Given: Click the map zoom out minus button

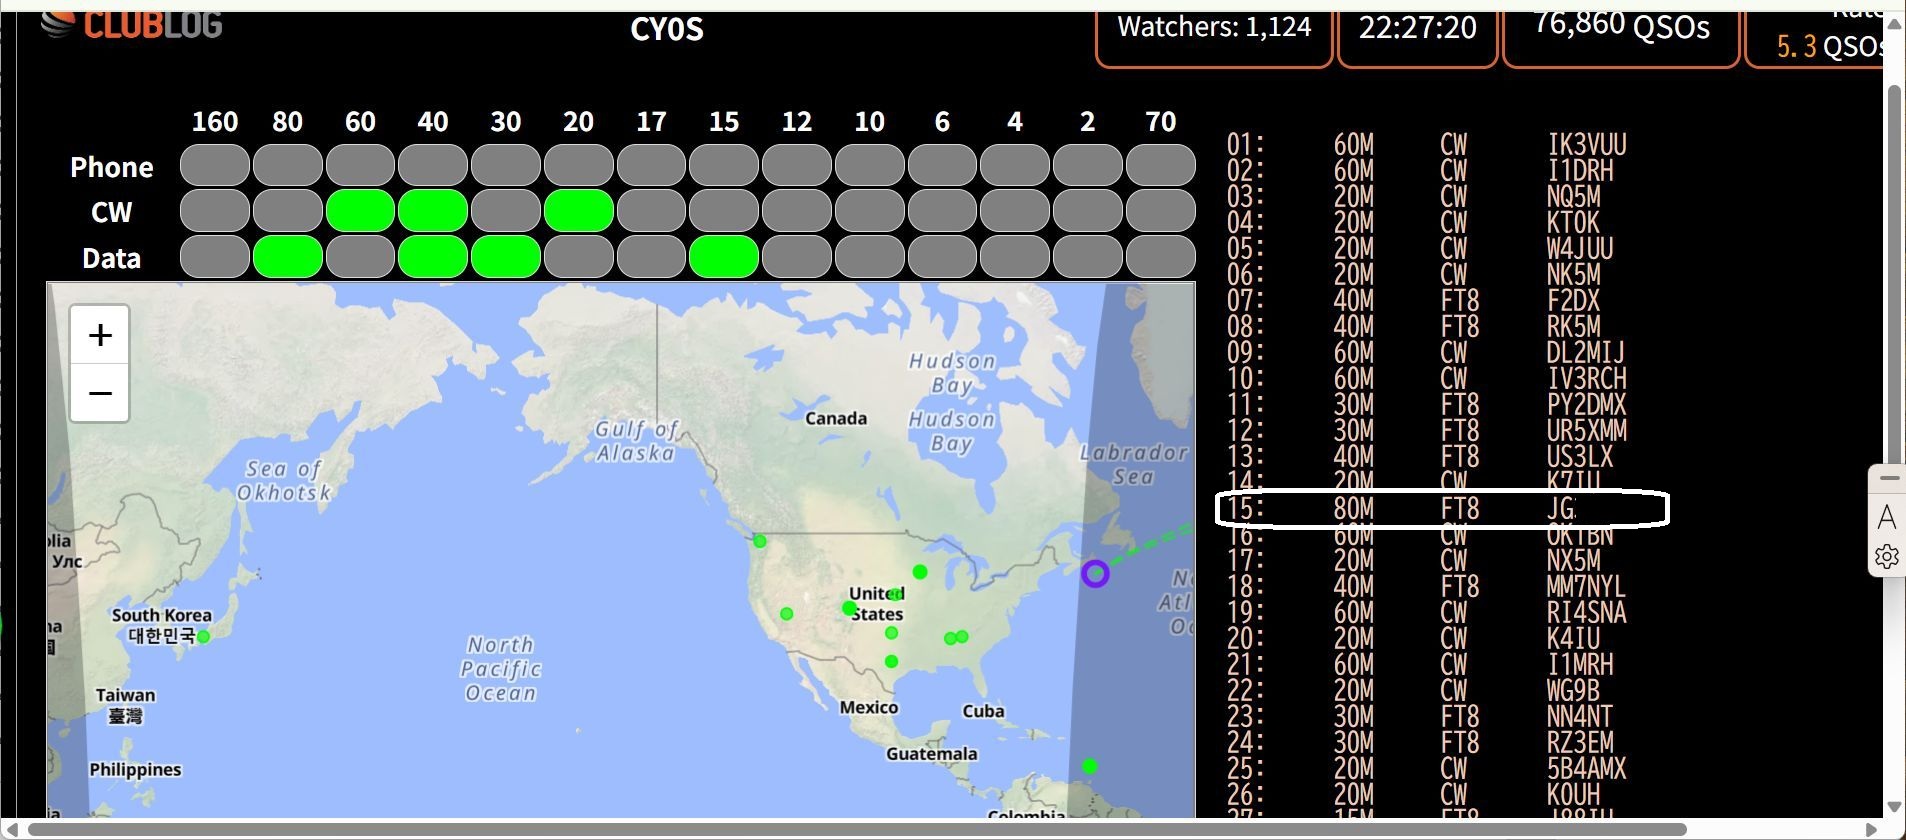Looking at the screenshot, I should [100, 393].
